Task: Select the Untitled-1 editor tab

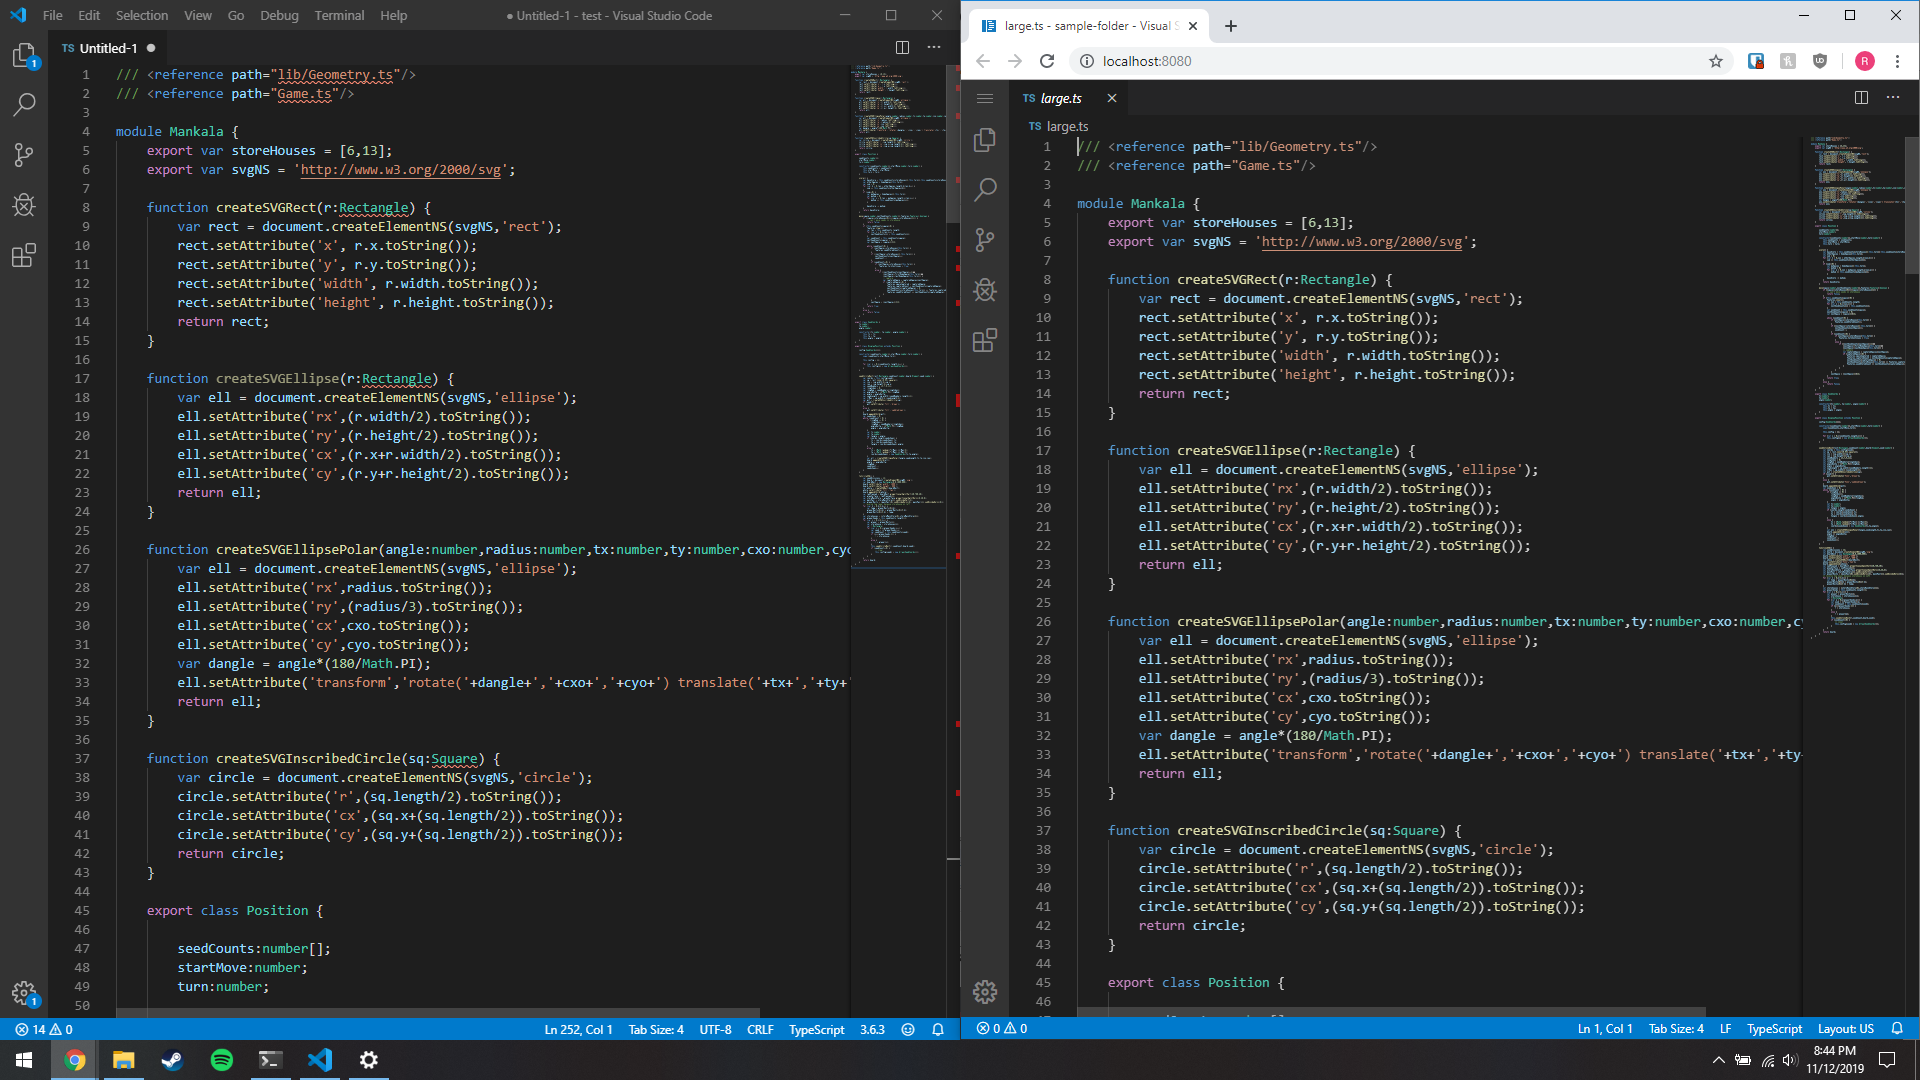Action: coord(108,48)
